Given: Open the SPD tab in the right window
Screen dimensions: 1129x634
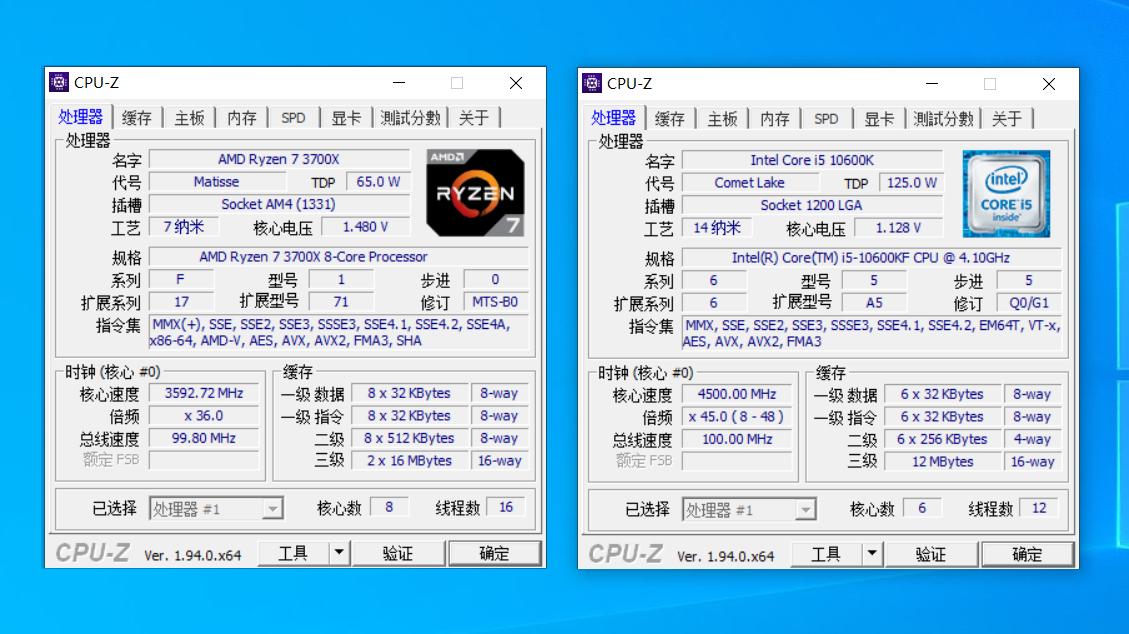Looking at the screenshot, I should click(826, 119).
